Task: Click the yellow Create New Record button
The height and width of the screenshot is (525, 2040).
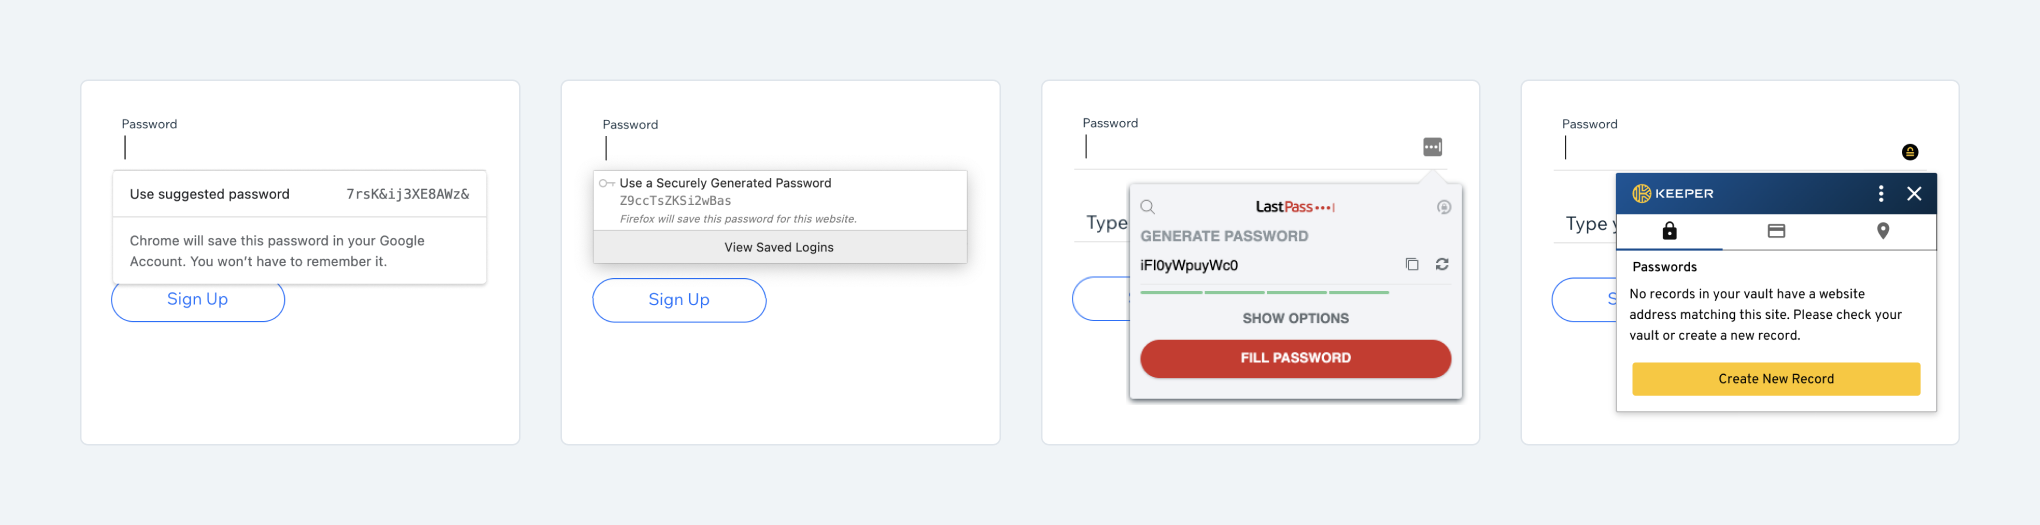Action: (x=1776, y=379)
